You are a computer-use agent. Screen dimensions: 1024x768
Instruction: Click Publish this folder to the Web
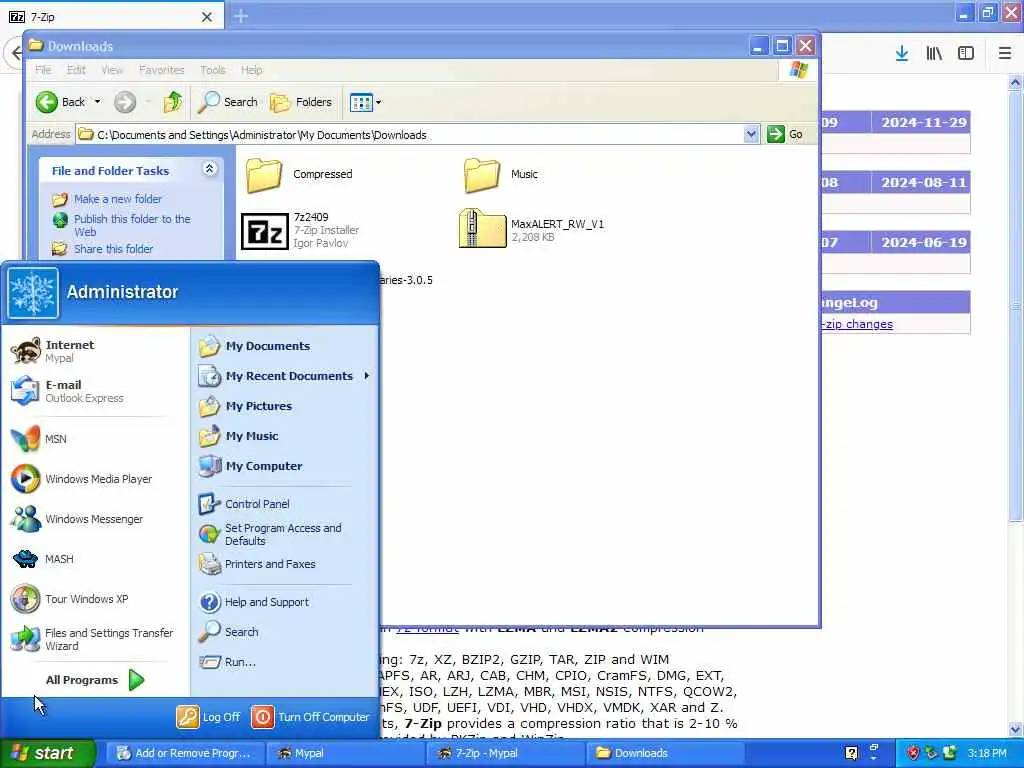point(132,225)
